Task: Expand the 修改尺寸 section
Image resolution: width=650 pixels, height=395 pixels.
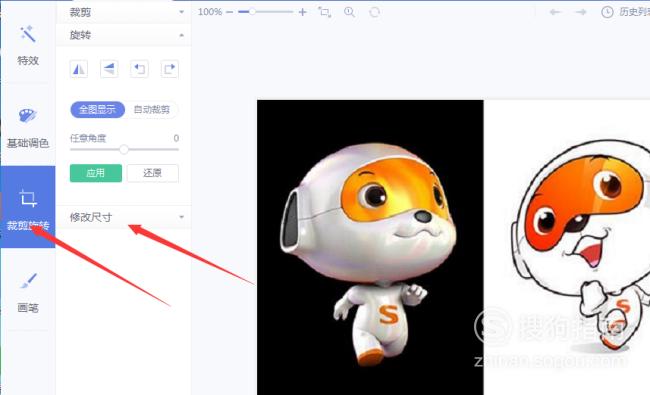Action: click(124, 217)
